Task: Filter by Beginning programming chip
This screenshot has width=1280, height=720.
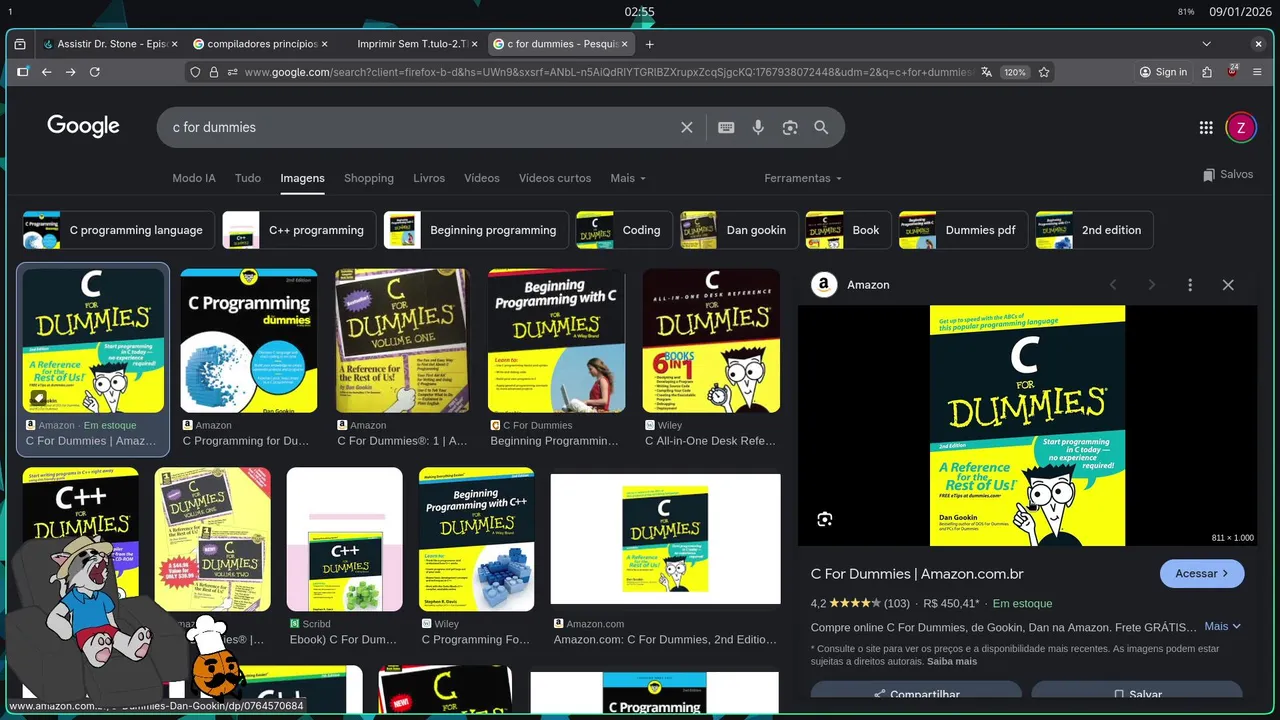Action: click(x=476, y=230)
